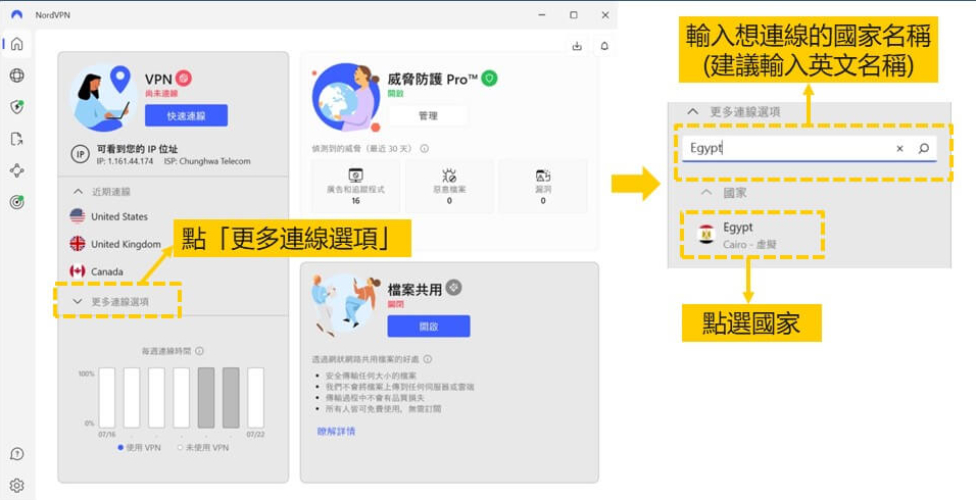Open the globe server map icon
Image resolution: width=976 pixels, height=500 pixels.
pos(16,76)
